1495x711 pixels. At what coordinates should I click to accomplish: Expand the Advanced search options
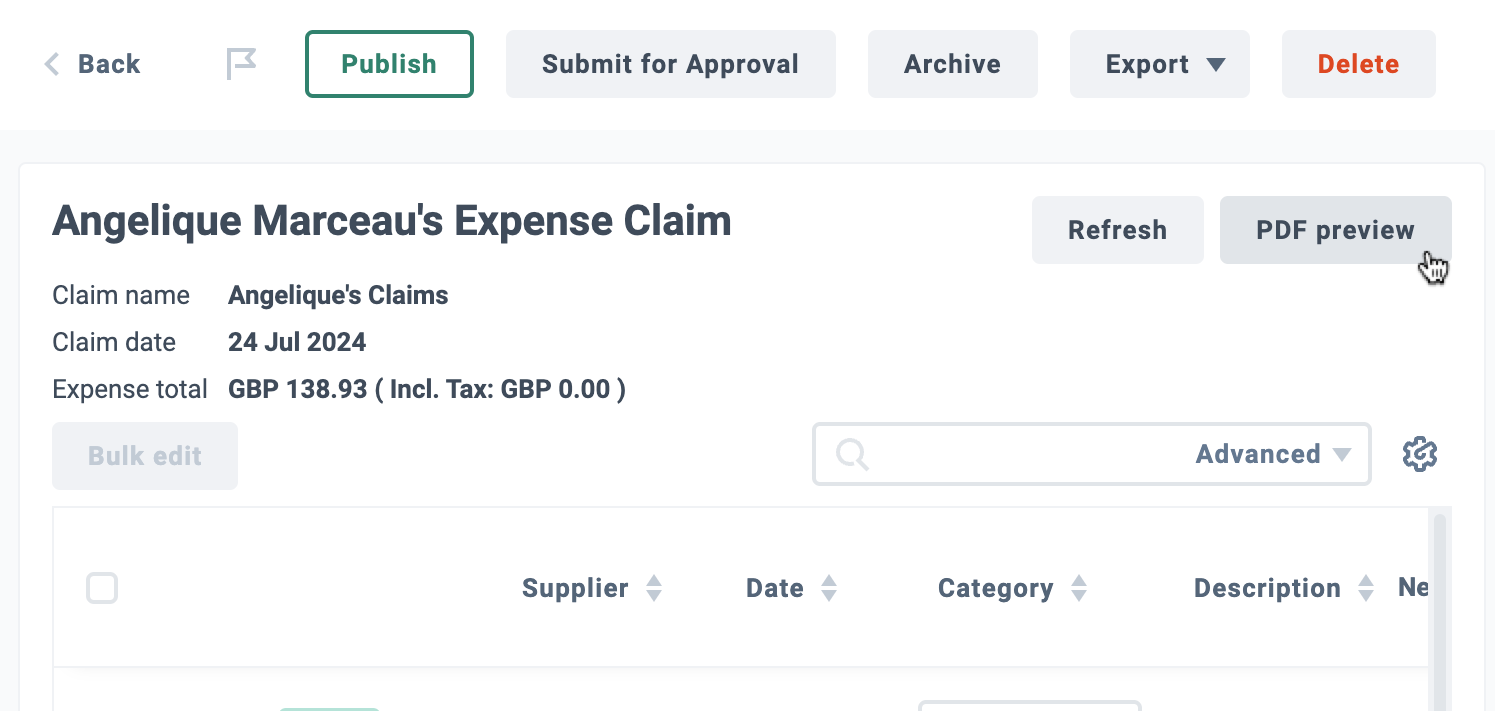pos(1273,454)
